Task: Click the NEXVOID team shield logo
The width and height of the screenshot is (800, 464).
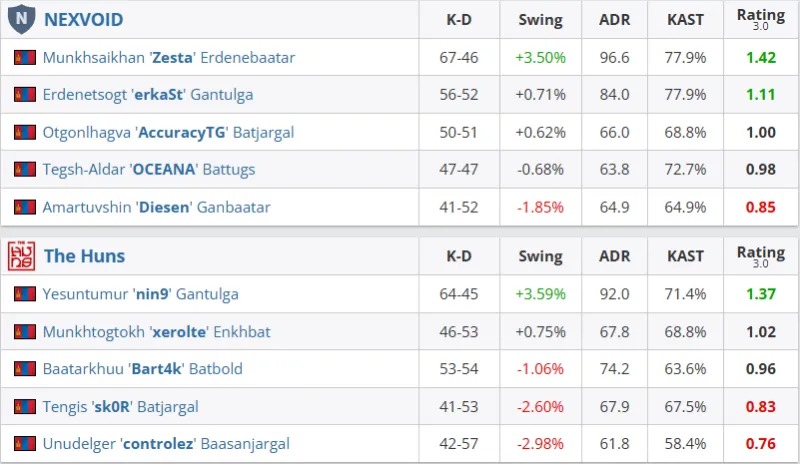Action: [x=22, y=19]
